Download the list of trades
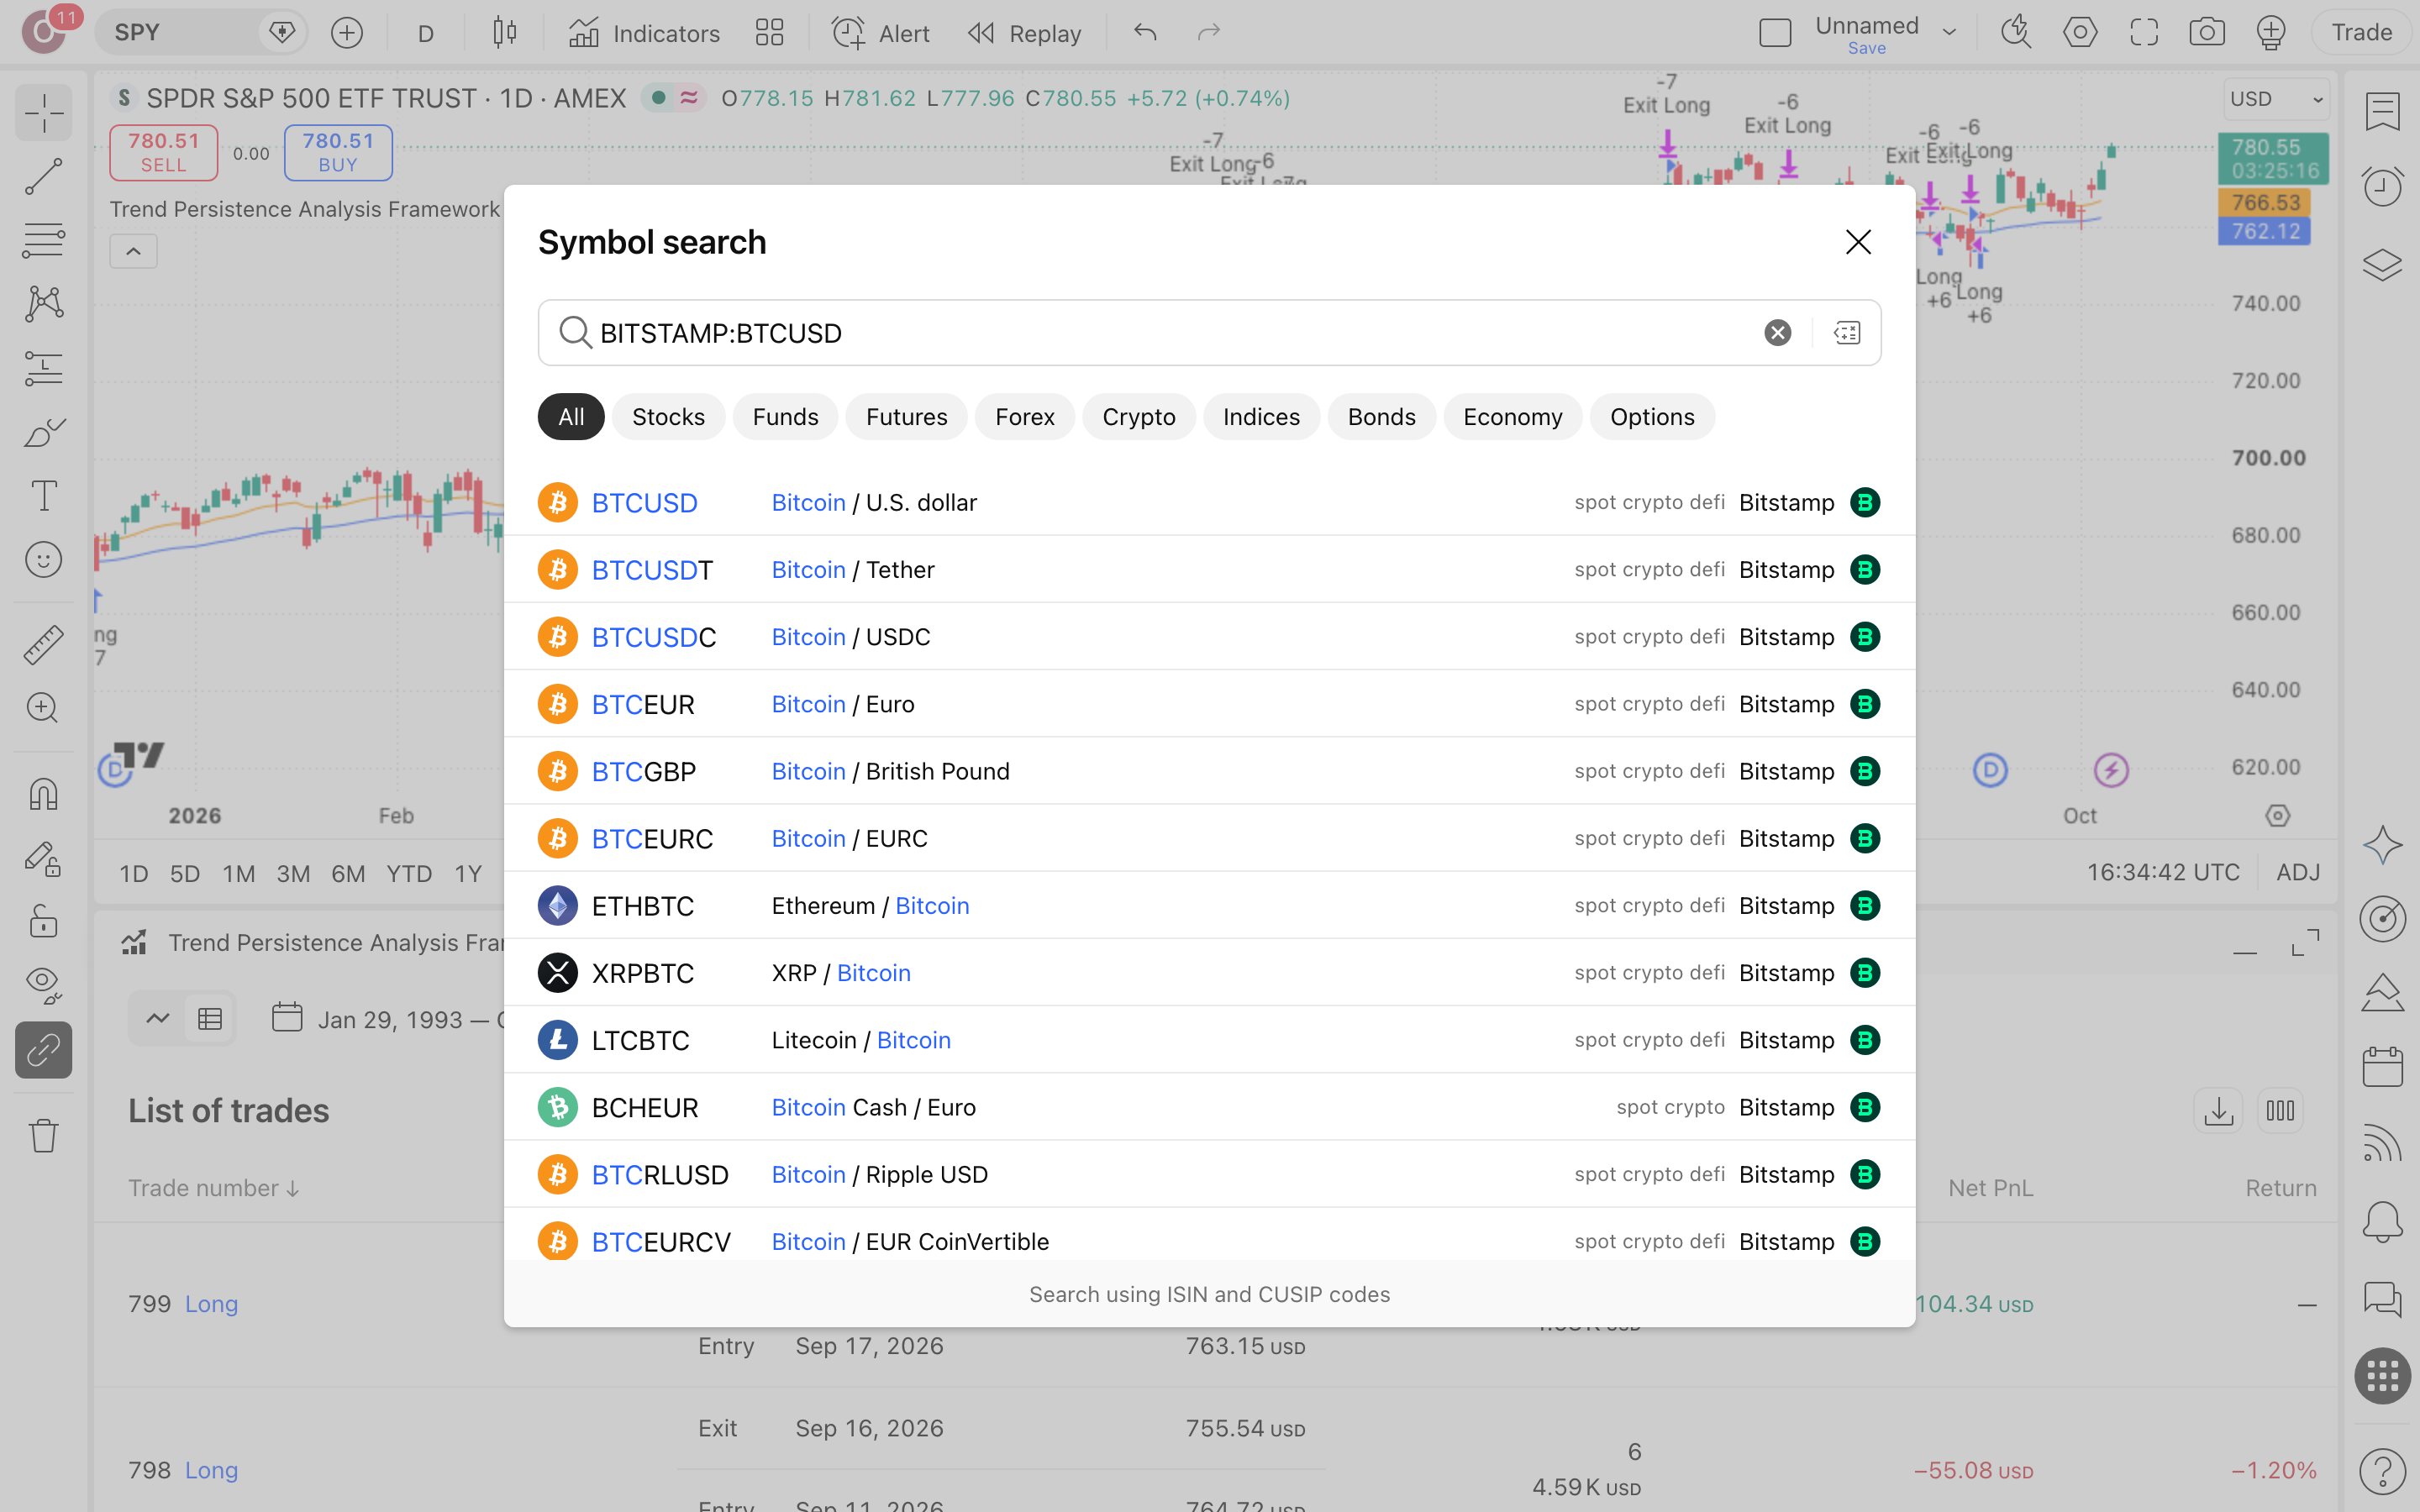Viewport: 2420px width, 1512px height. click(x=2218, y=1111)
